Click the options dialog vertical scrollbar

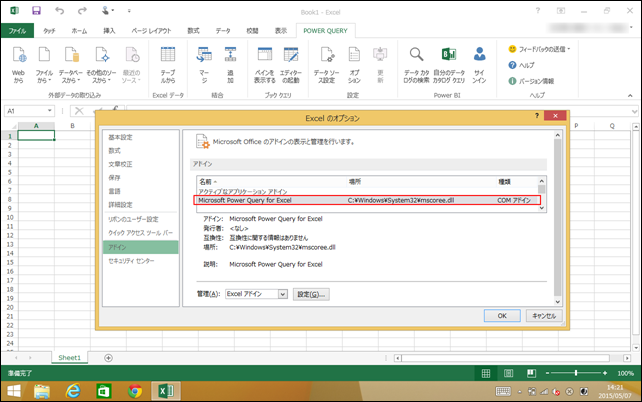557,217
